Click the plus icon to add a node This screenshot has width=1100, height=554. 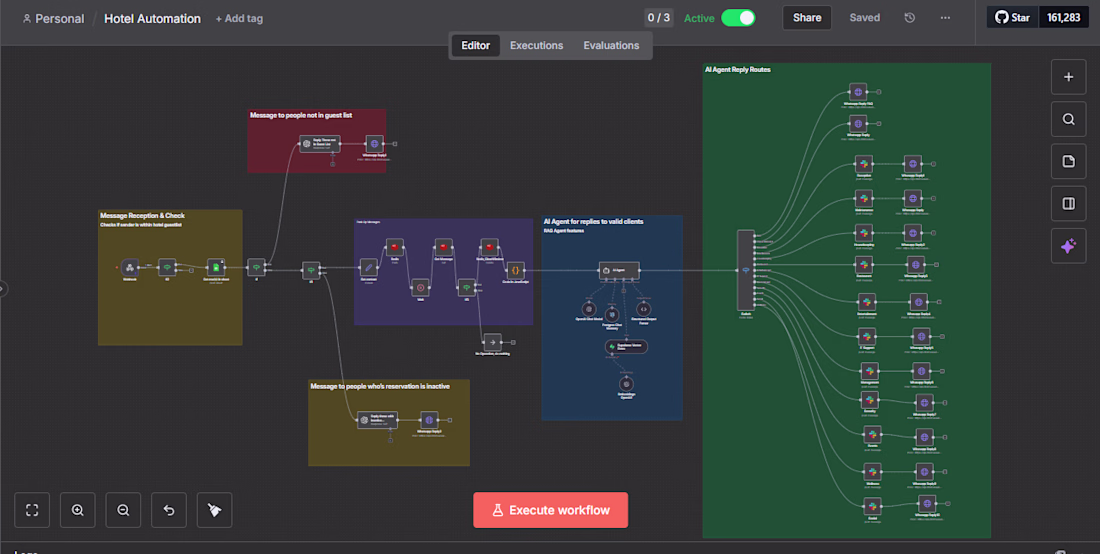(x=1068, y=77)
